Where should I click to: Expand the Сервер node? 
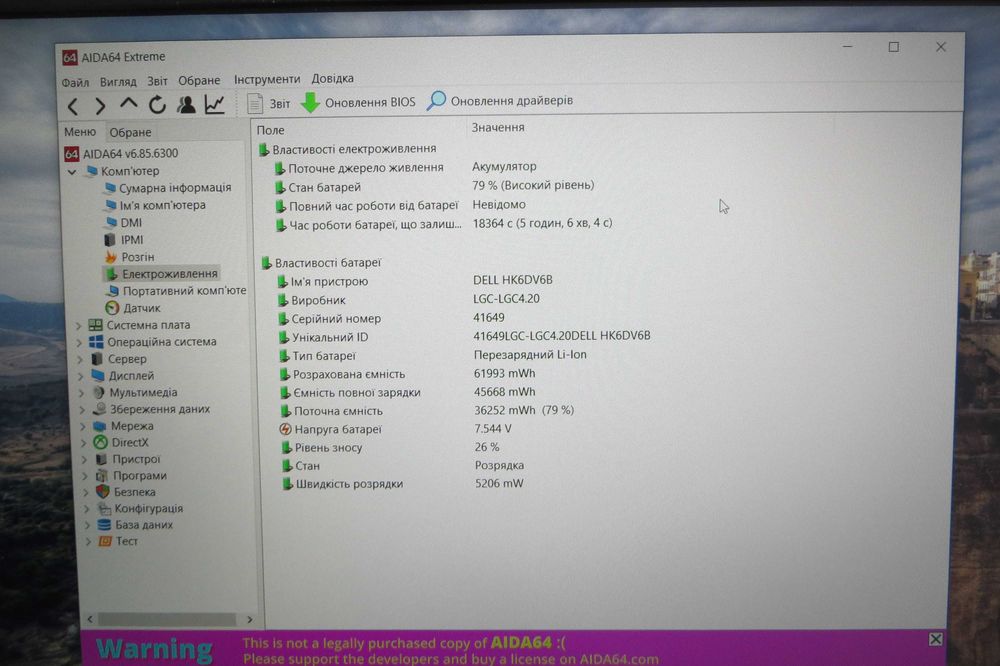pos(80,359)
